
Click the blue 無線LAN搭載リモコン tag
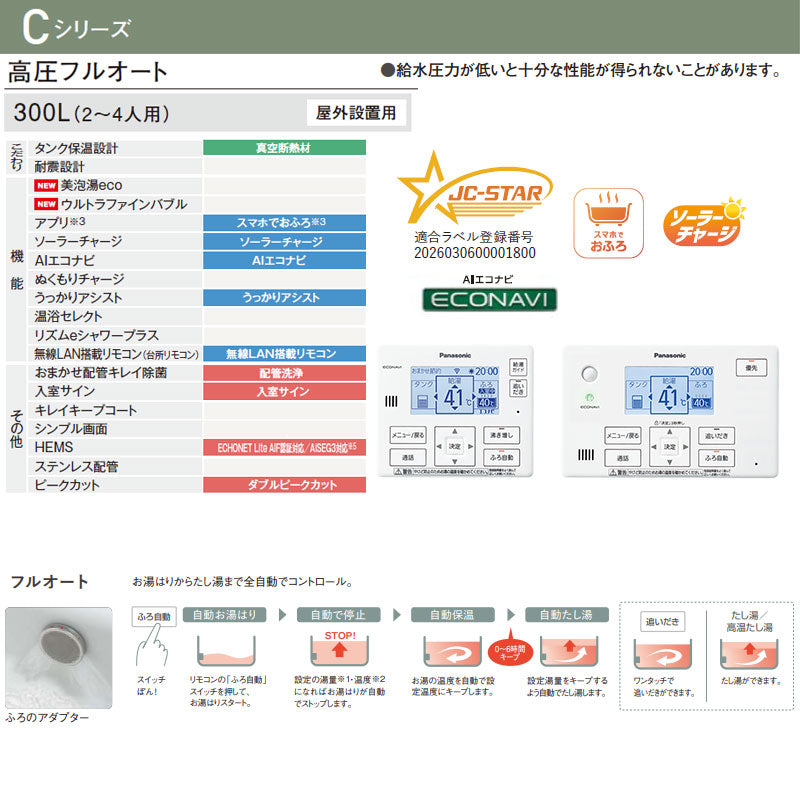click(x=284, y=354)
